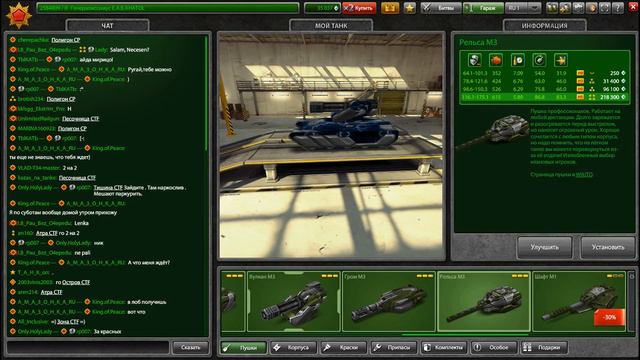Open the turret WIKI page link

pyautogui.click(x=584, y=175)
